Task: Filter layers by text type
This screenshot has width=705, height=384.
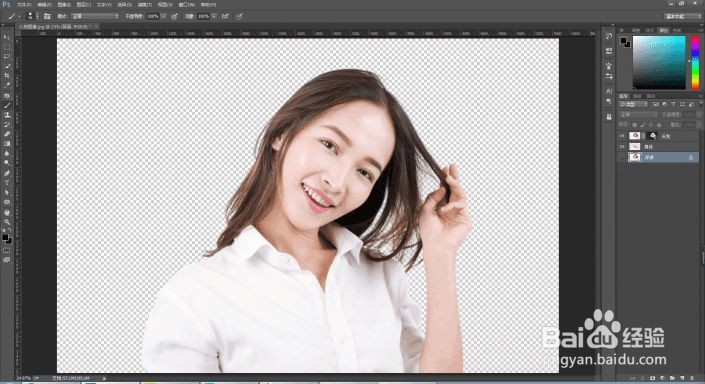Action: coord(673,104)
